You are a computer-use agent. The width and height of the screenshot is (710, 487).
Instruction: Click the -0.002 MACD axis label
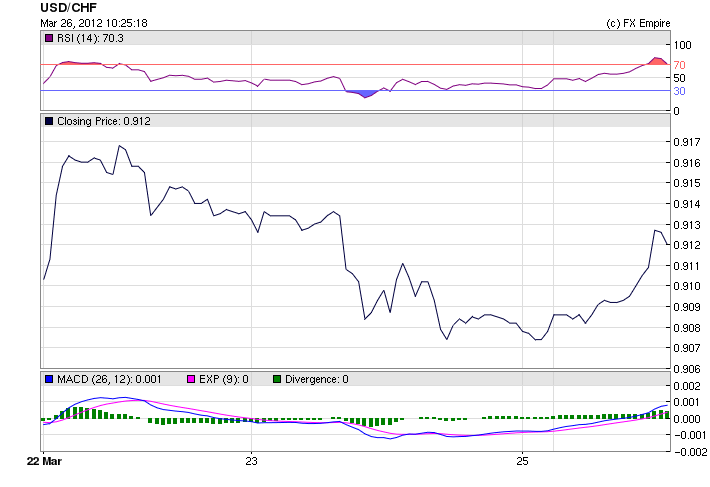[x=690, y=452]
